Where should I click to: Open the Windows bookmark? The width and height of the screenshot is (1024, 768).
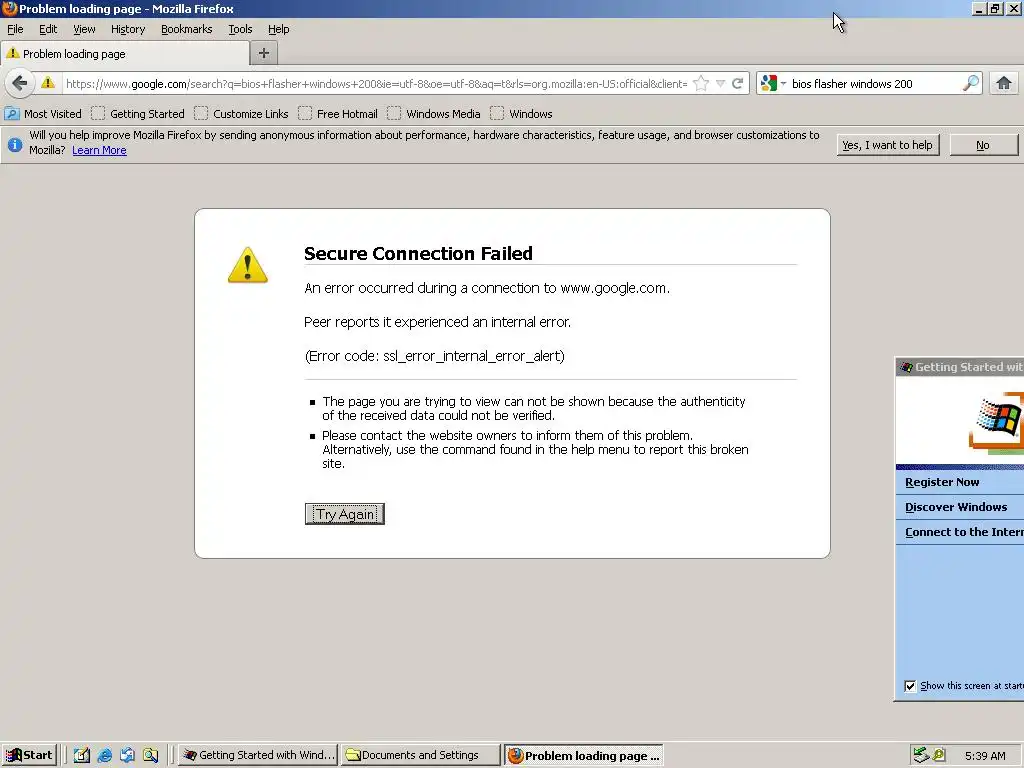pyautogui.click(x=521, y=114)
